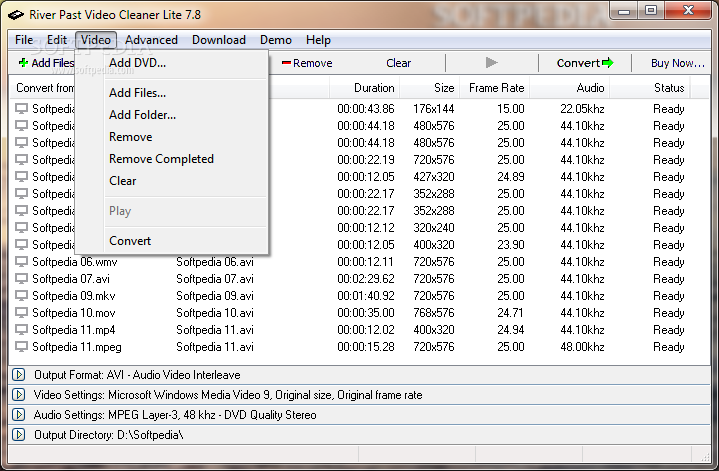Click the audio value 48.00khz
Image resolution: width=719 pixels, height=471 pixels.
click(582, 347)
